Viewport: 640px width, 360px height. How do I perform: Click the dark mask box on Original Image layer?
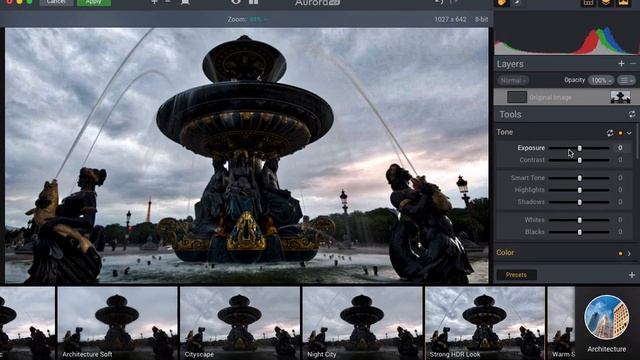tap(517, 97)
